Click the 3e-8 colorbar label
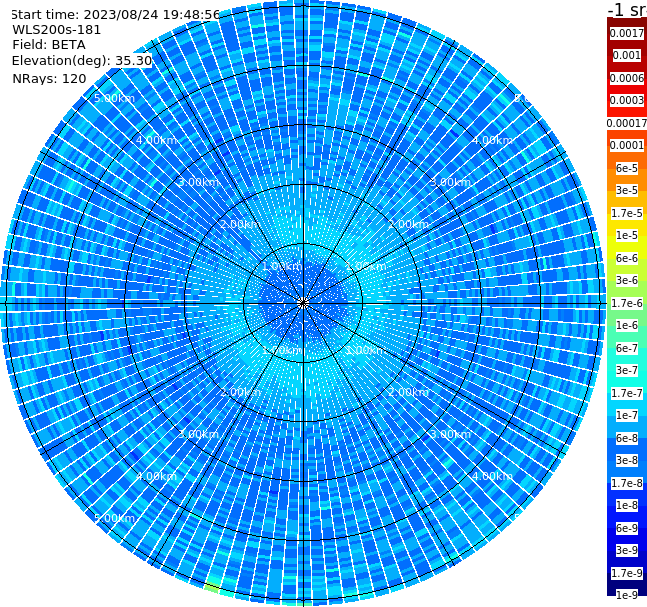 (x=627, y=460)
